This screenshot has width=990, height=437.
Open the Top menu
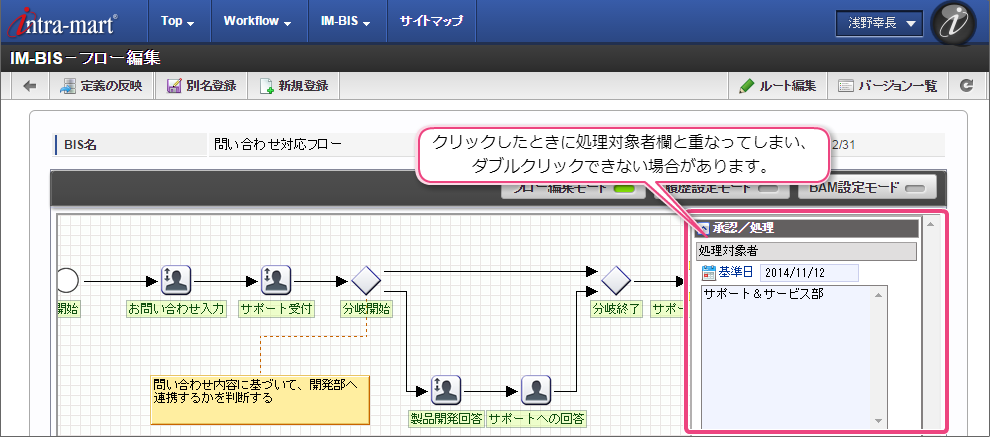click(x=177, y=21)
